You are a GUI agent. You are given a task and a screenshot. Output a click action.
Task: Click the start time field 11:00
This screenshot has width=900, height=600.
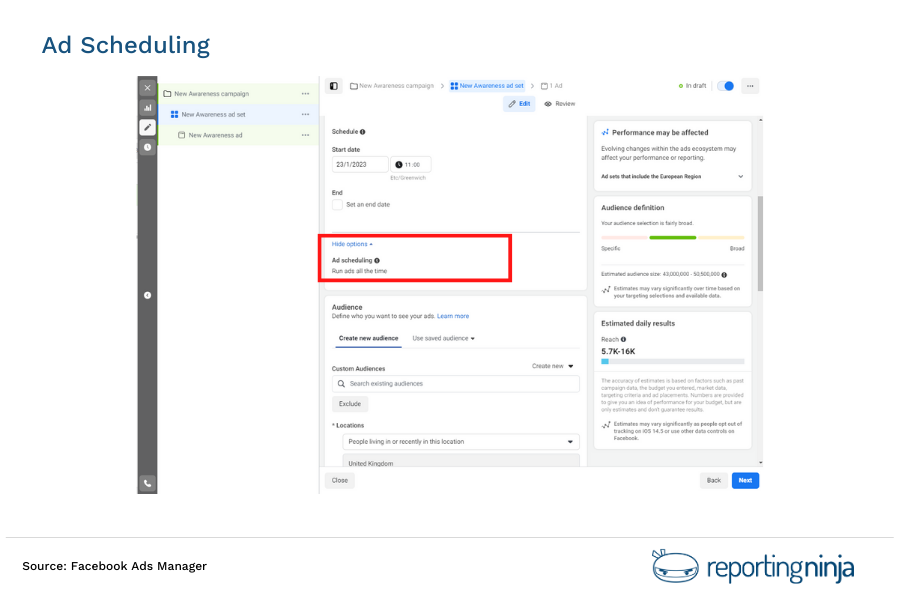[x=411, y=164]
